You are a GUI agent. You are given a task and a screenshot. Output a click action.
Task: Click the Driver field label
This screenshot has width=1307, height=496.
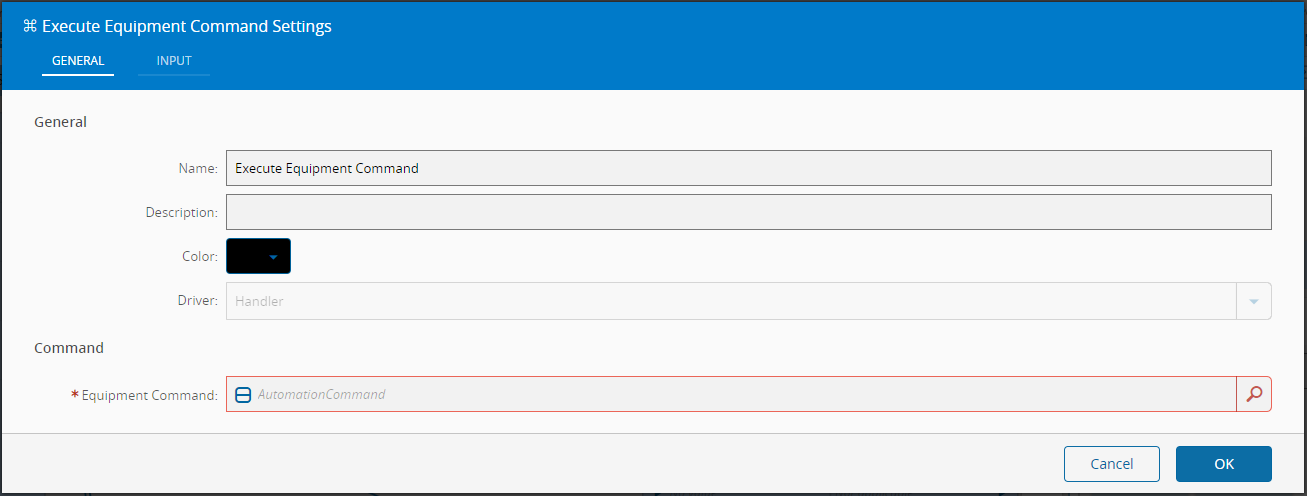(197, 301)
